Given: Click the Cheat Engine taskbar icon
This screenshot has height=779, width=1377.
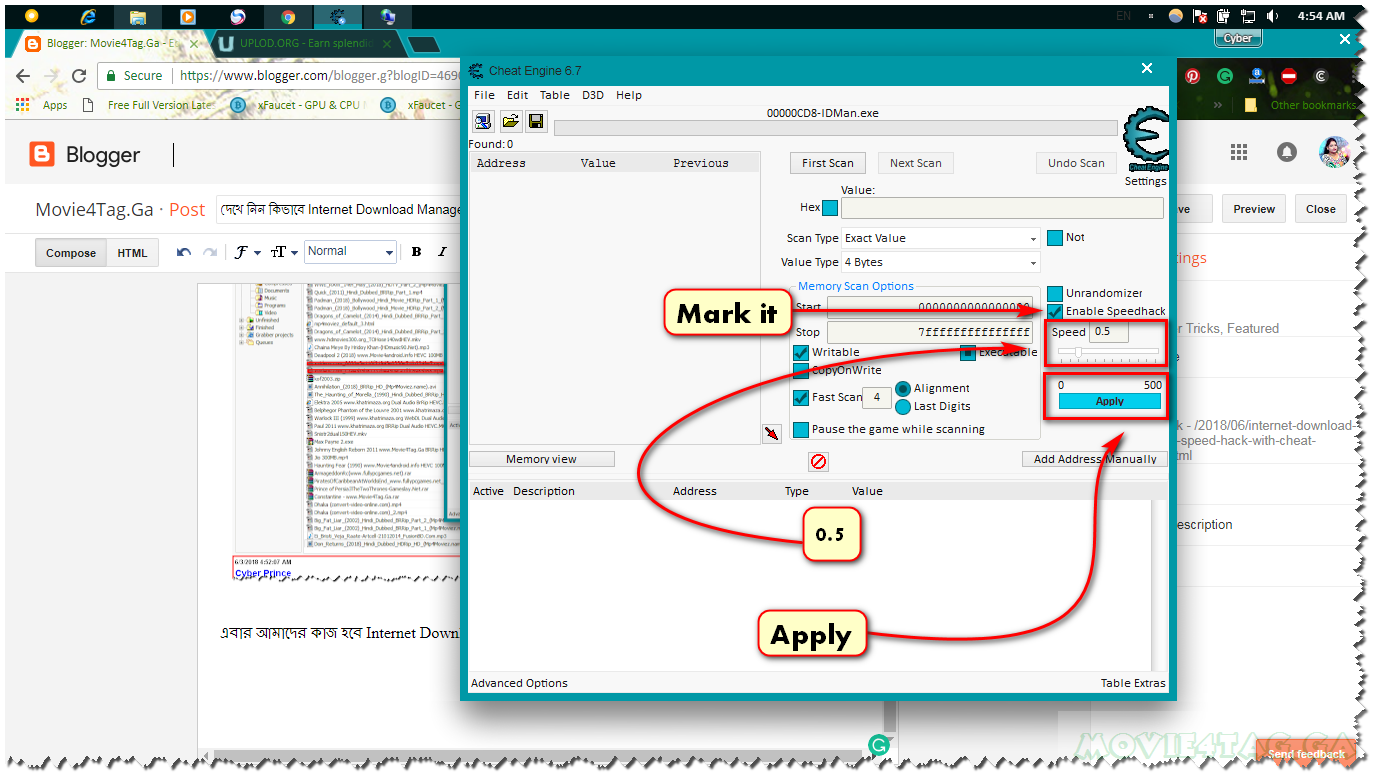Looking at the screenshot, I should coord(338,17).
